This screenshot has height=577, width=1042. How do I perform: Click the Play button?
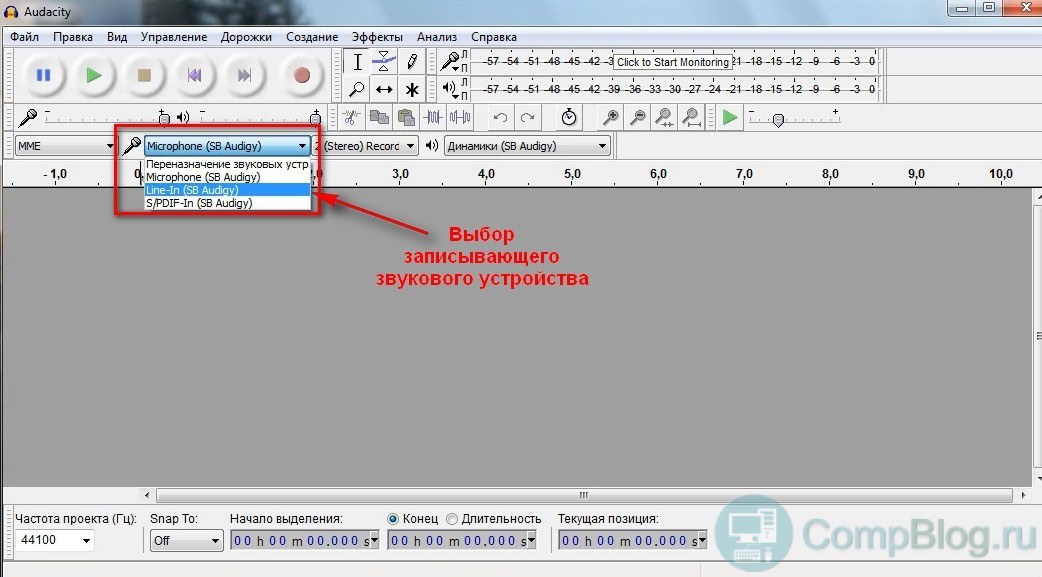click(x=94, y=75)
